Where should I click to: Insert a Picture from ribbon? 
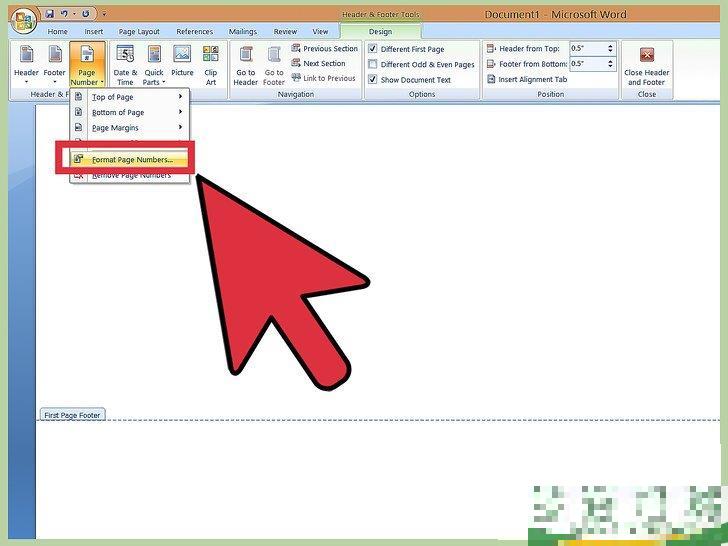(x=182, y=63)
